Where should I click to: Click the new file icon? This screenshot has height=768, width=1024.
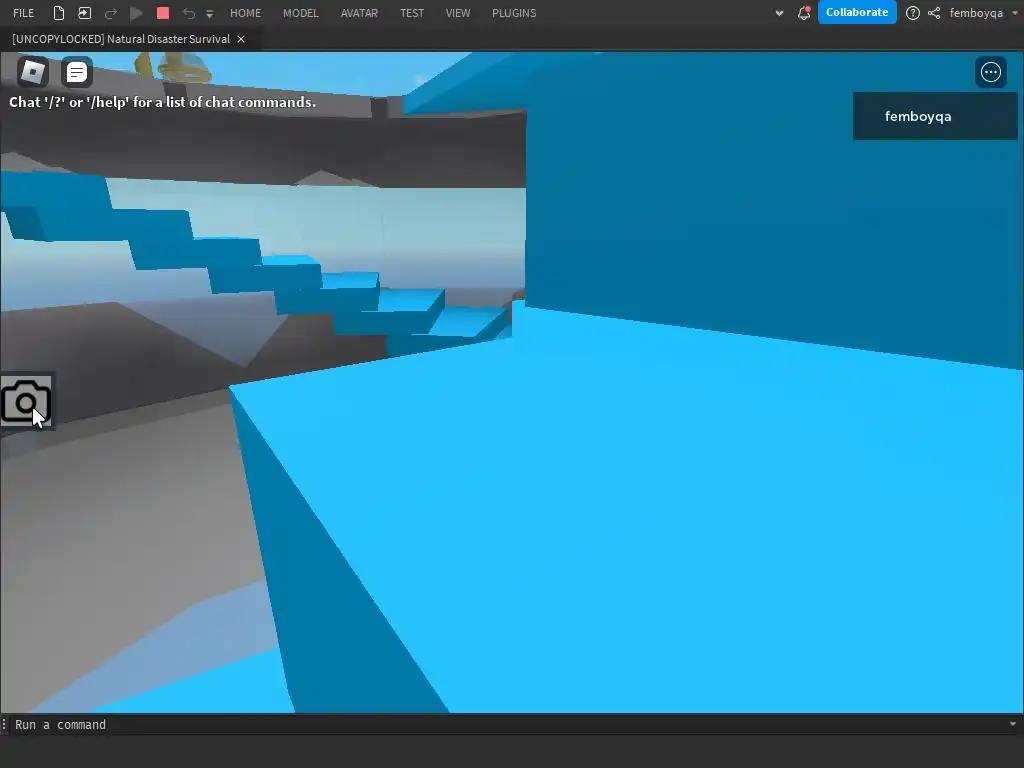[x=59, y=13]
